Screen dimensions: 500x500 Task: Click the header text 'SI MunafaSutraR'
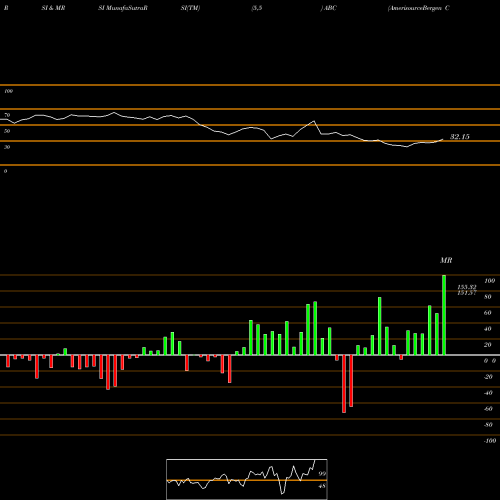(123, 8)
